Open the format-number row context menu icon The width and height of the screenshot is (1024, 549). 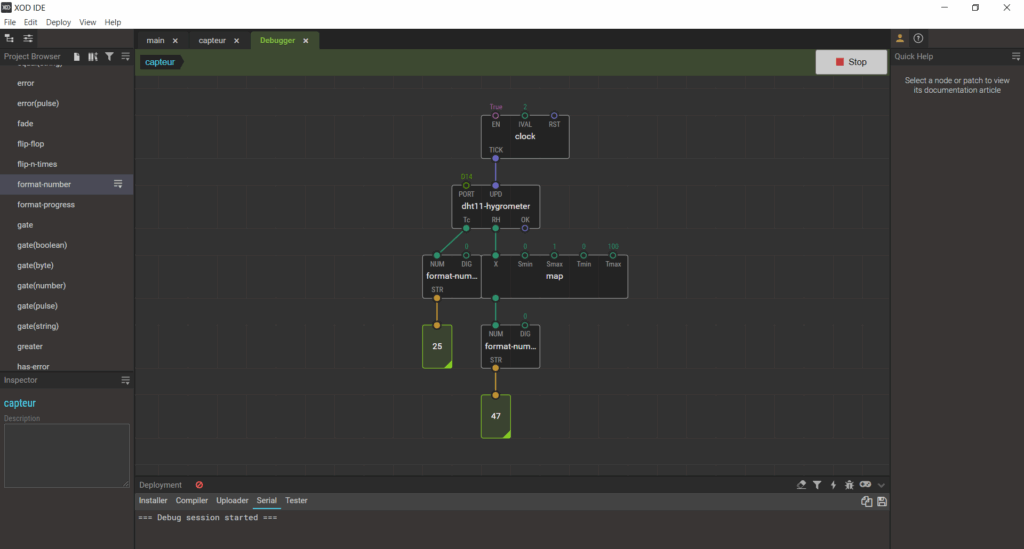118,184
